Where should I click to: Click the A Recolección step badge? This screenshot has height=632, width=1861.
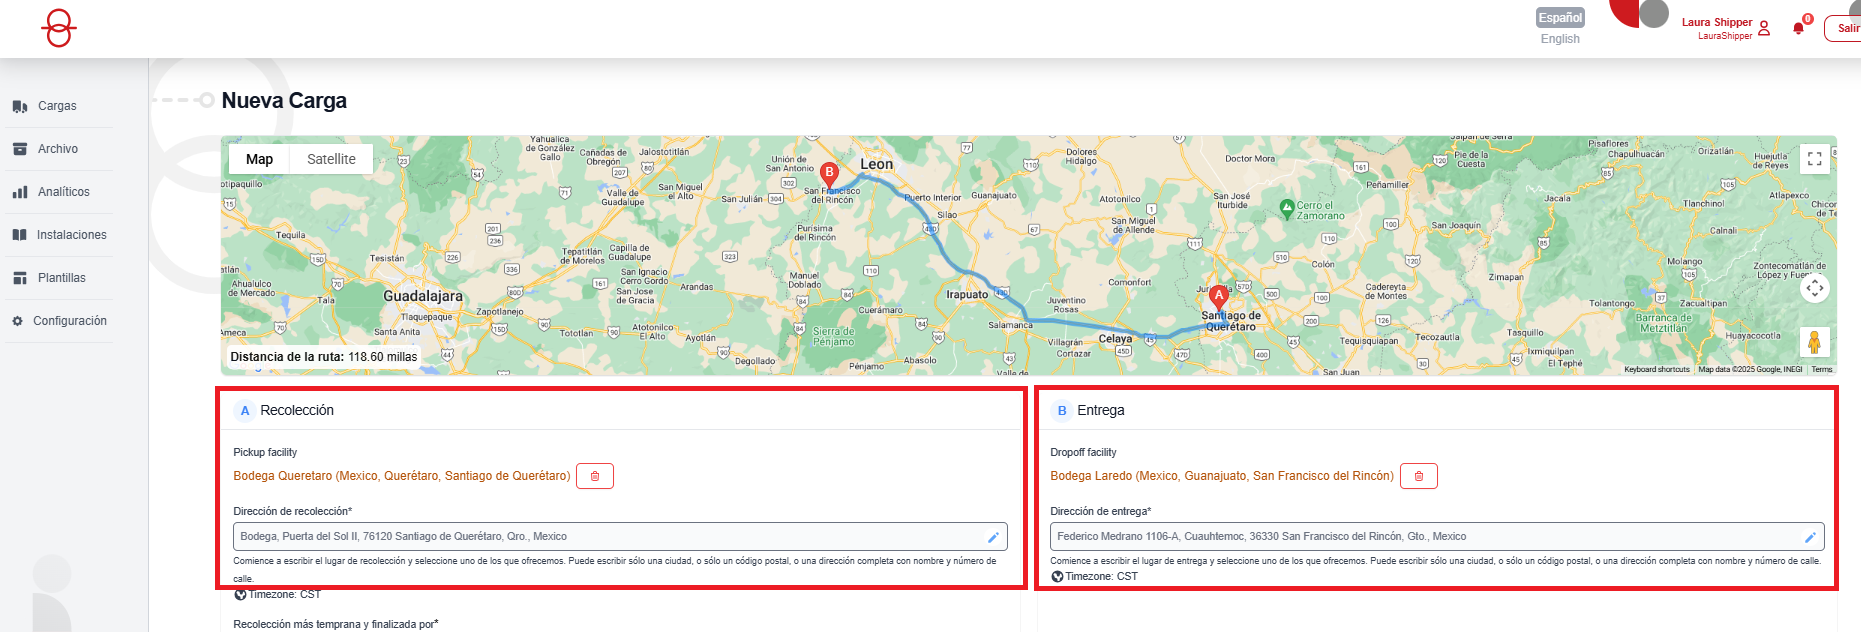coord(245,411)
